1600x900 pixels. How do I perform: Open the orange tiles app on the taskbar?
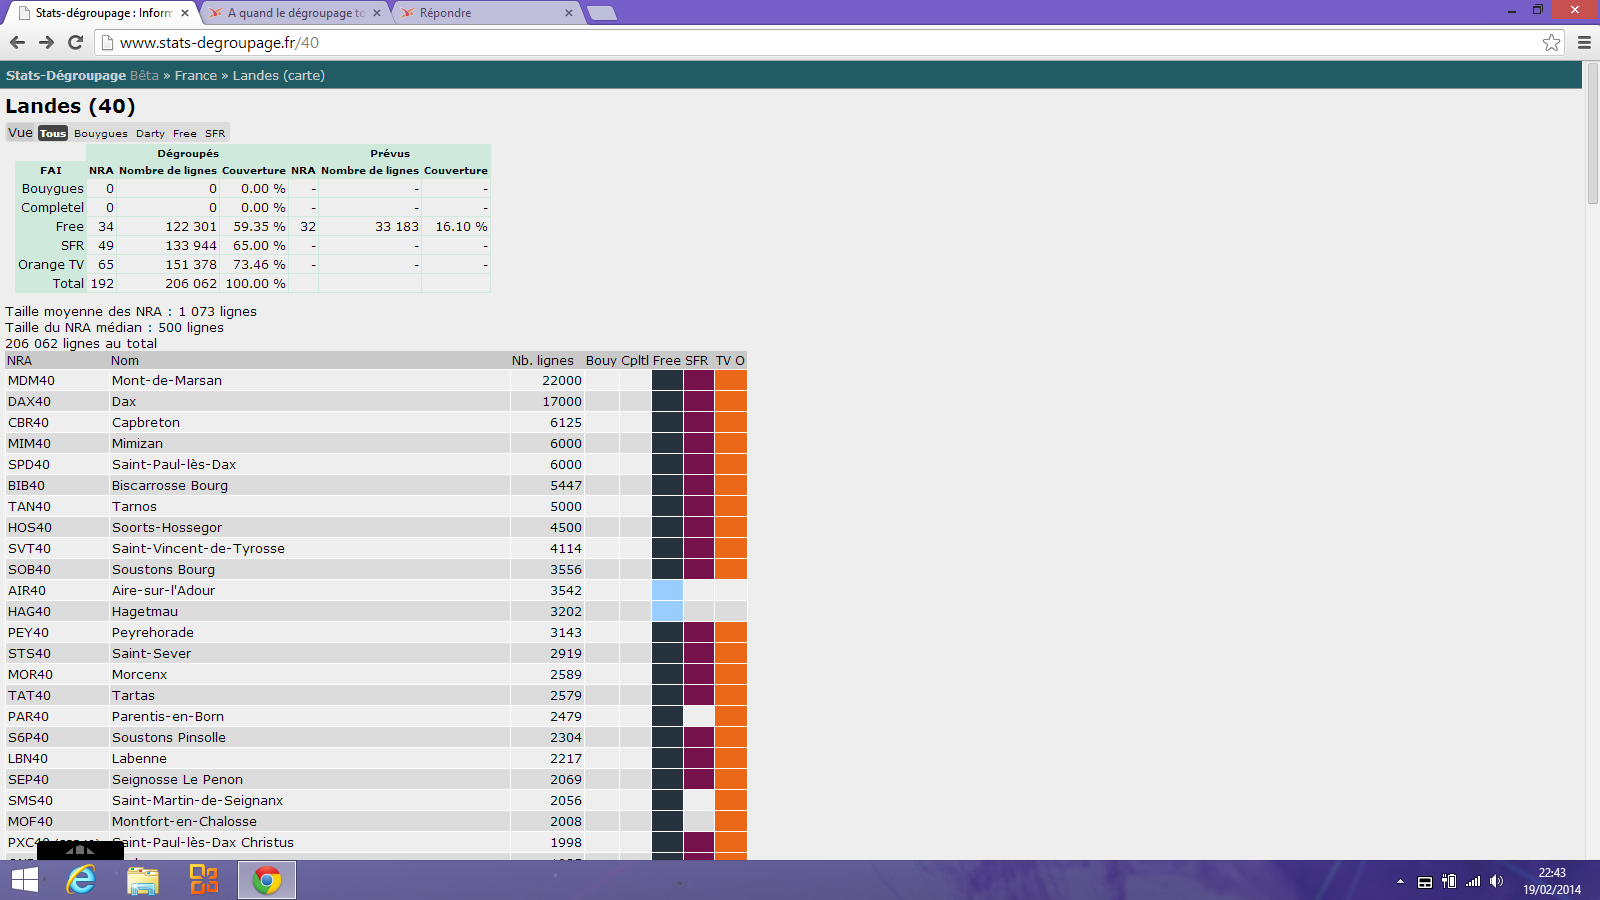tap(204, 880)
